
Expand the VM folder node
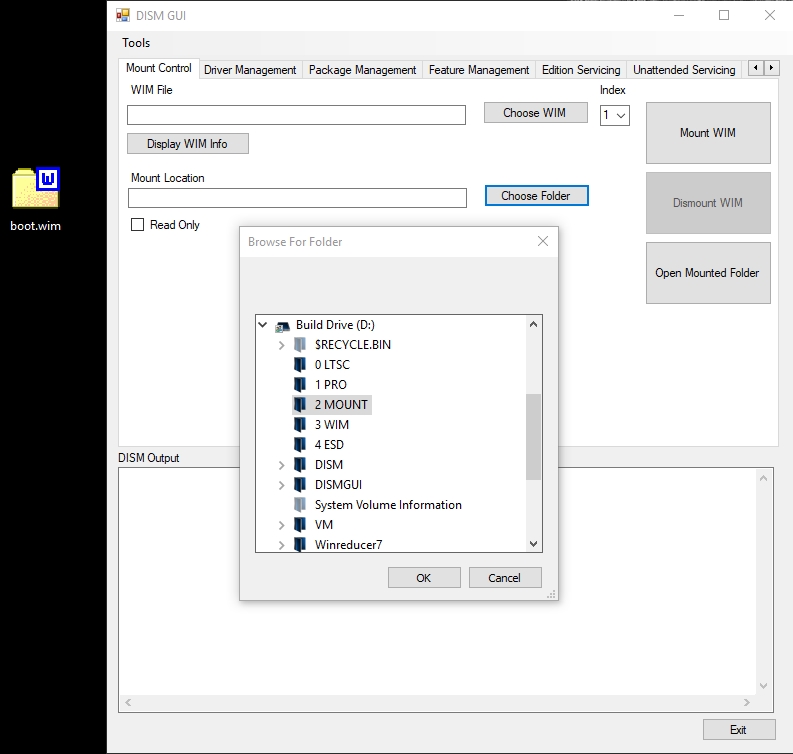coord(282,525)
